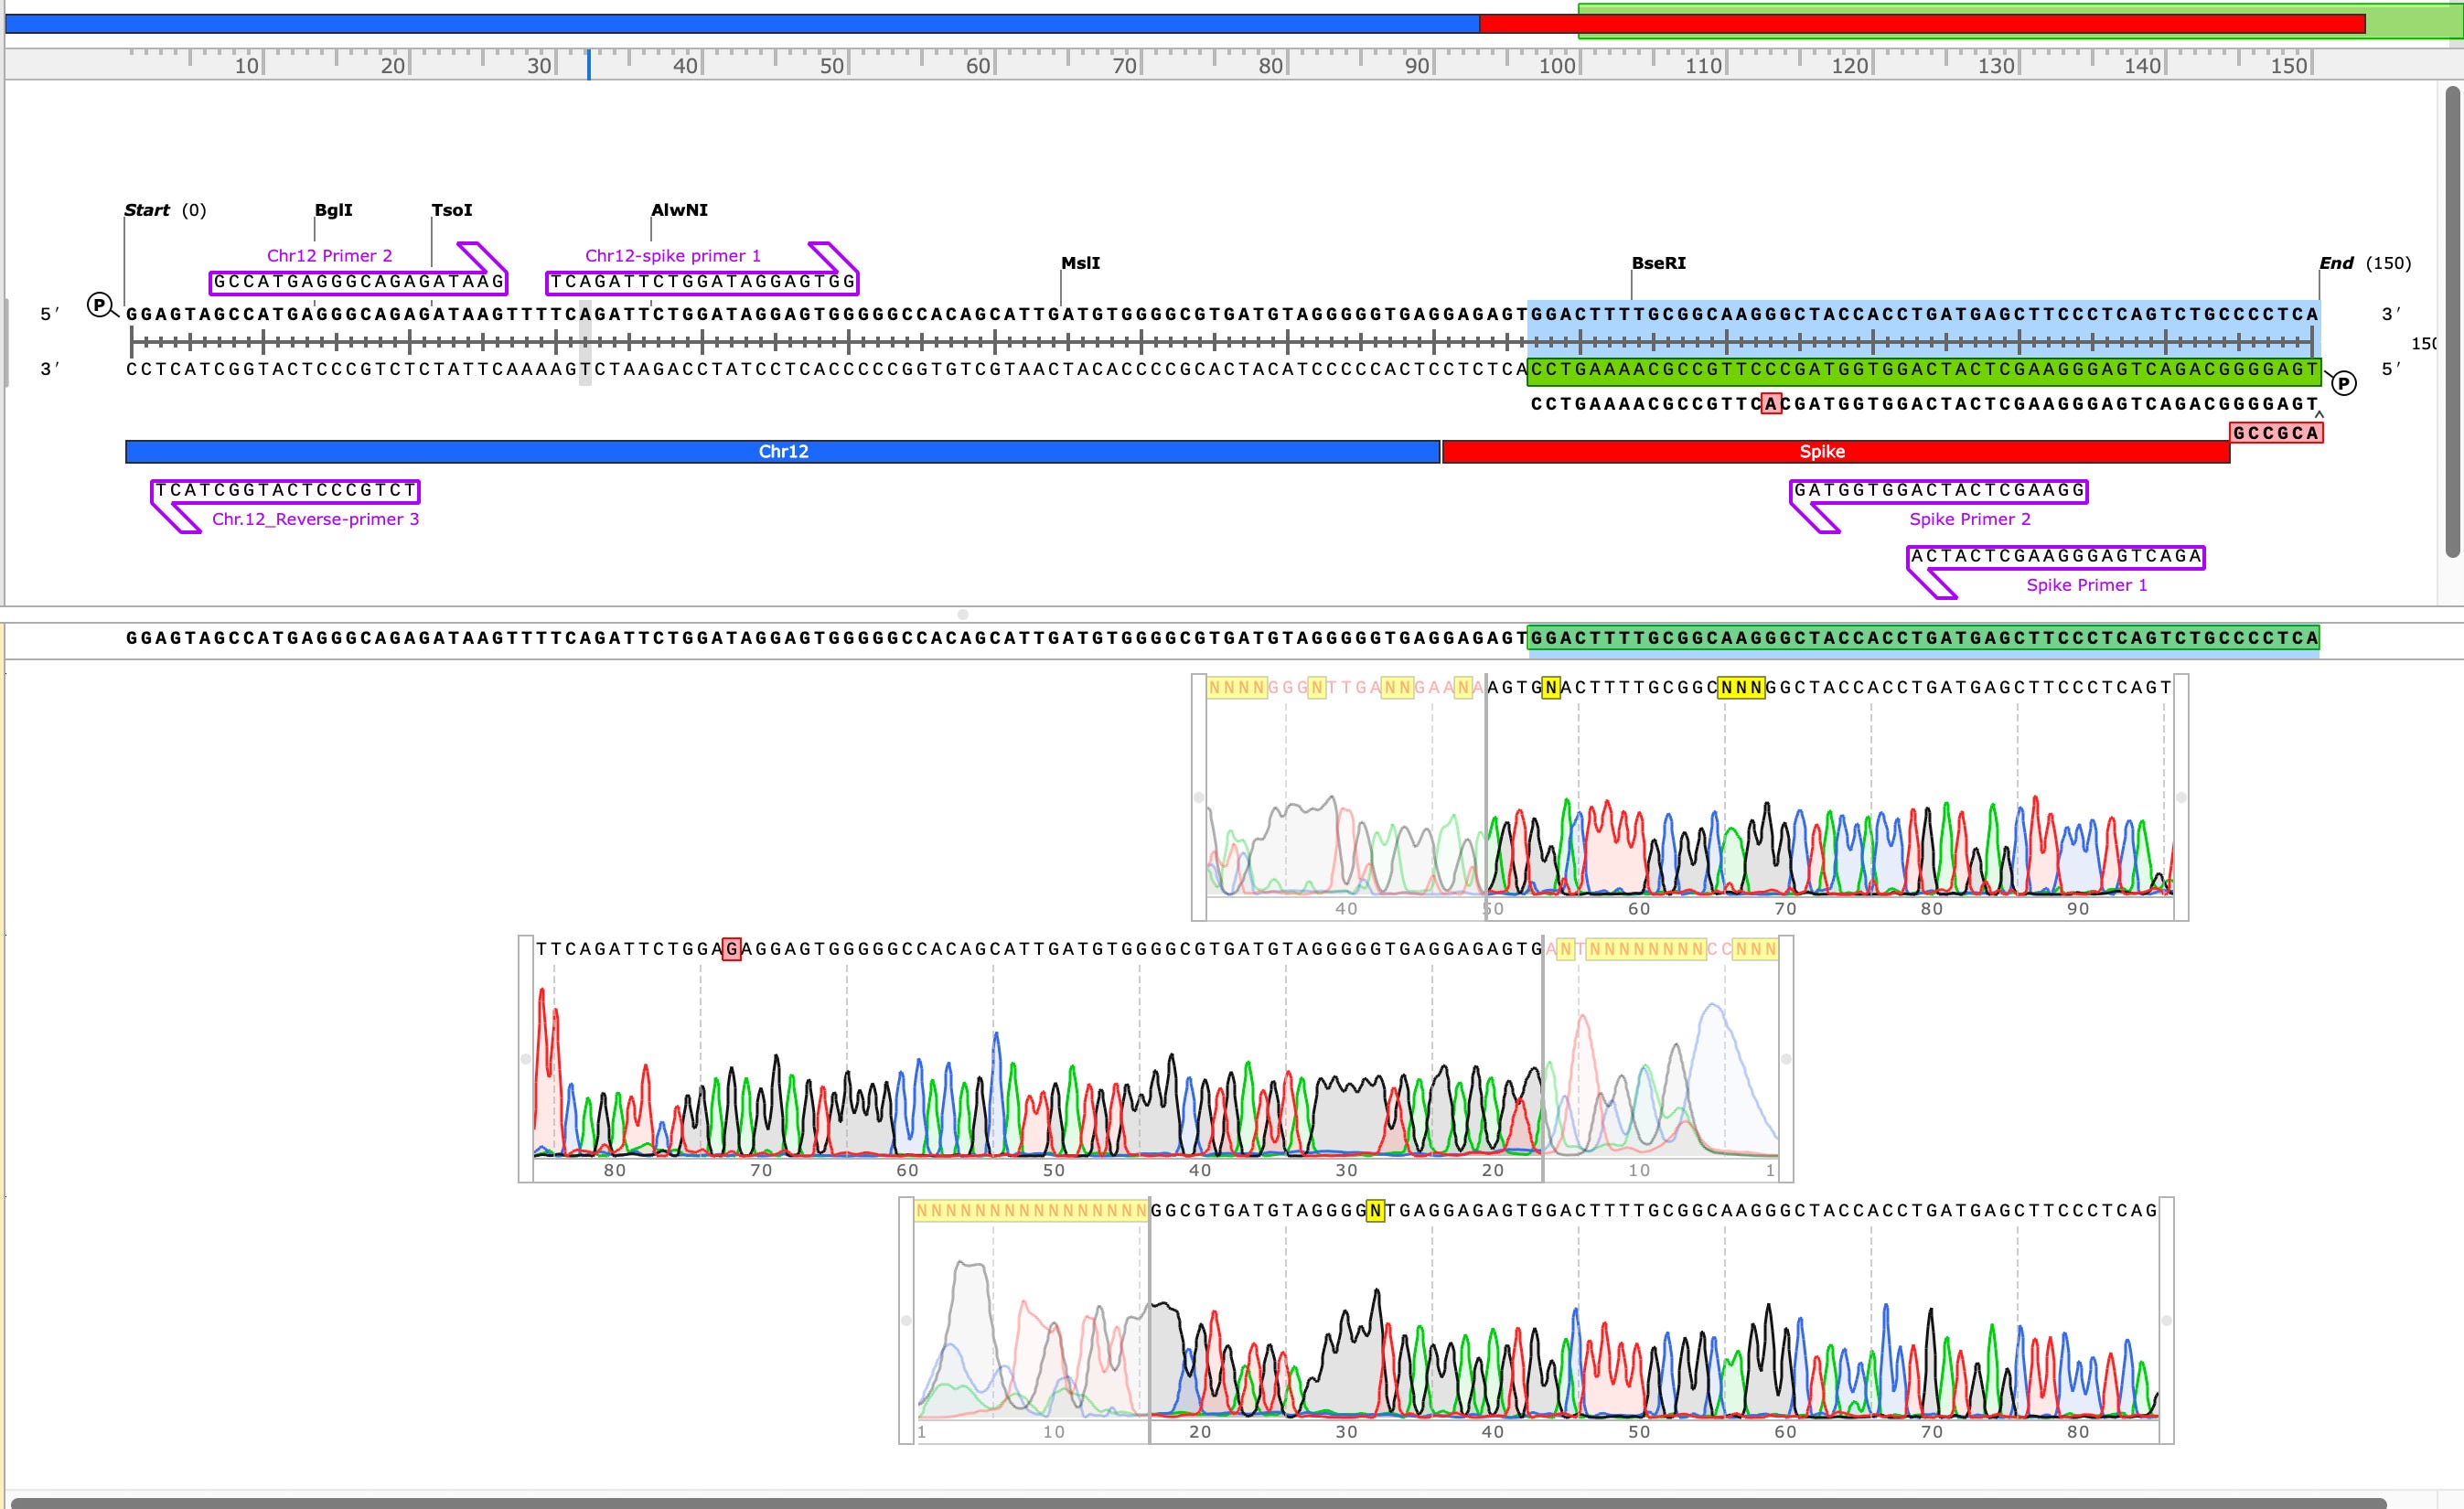The height and width of the screenshot is (1509, 2464).
Task: Click the left handle of the third chromatogram trace
Action: tap(906, 1320)
